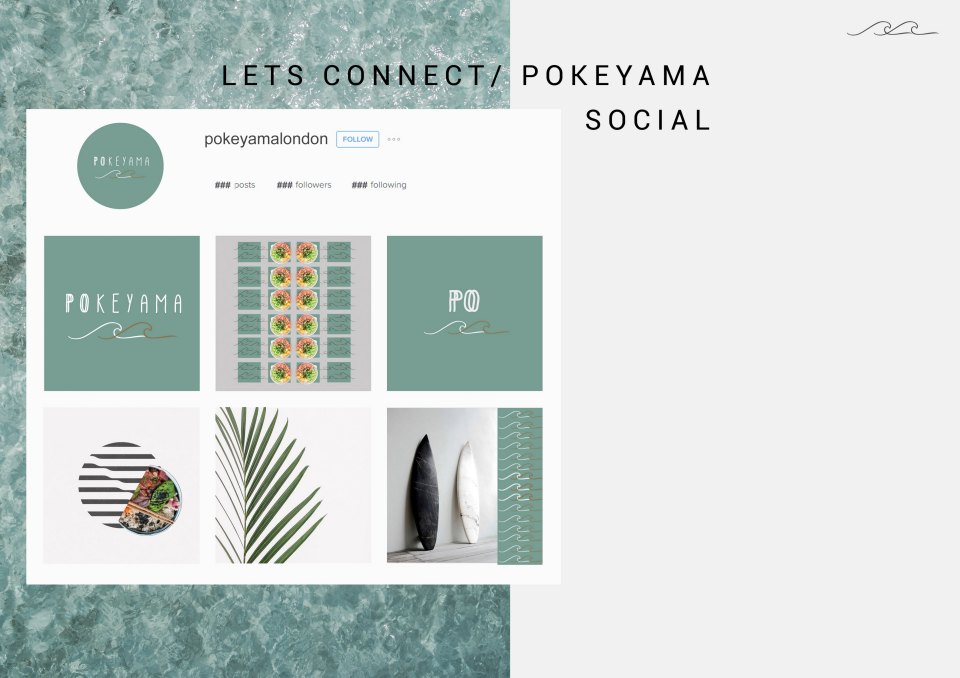Click the wave icon beneath the profile picture's POKEYAMA text
This screenshot has height=678, width=960.
(x=120, y=175)
